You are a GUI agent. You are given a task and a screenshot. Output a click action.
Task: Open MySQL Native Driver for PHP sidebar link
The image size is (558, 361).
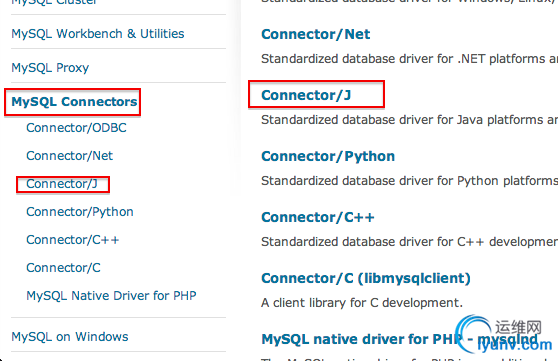pyautogui.click(x=111, y=296)
